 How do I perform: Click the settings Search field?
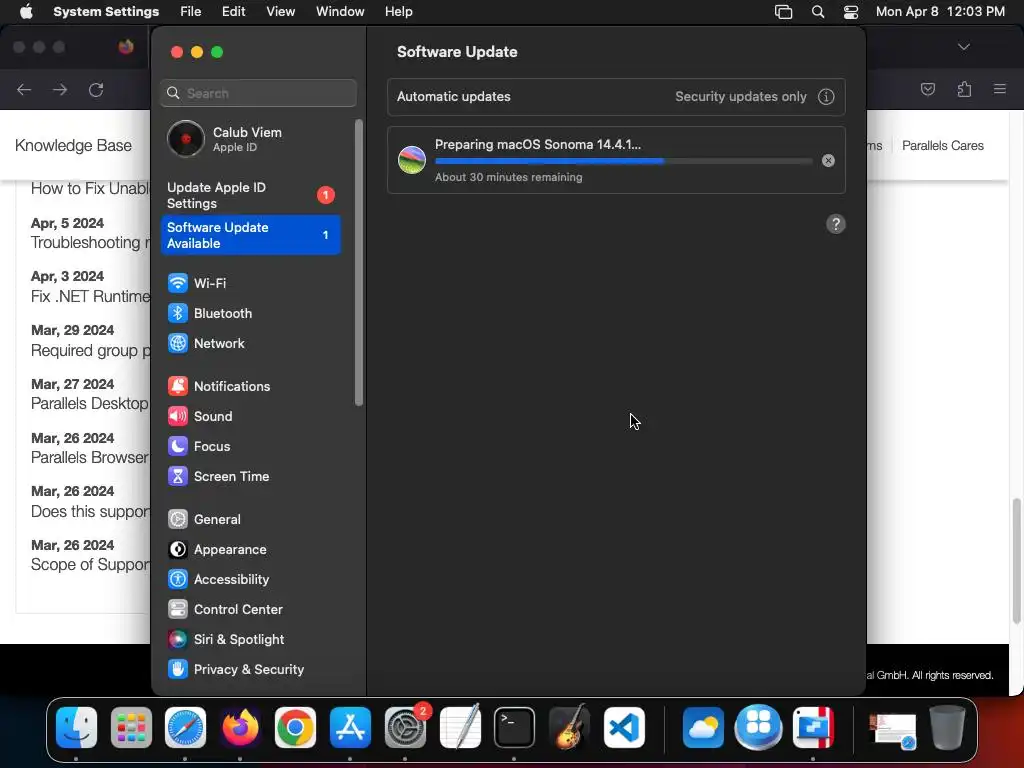click(x=259, y=93)
